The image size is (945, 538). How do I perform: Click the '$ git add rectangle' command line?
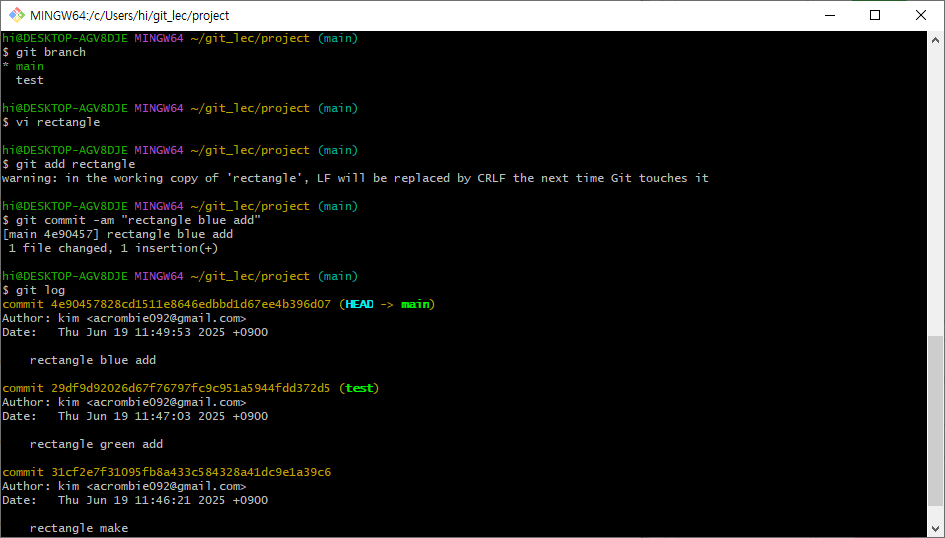pos(69,164)
